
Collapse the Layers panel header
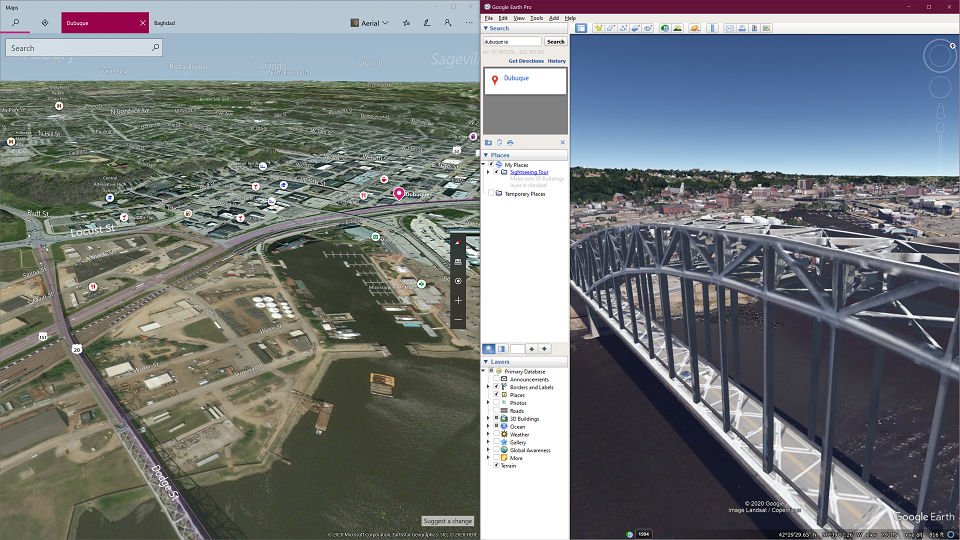(525, 362)
